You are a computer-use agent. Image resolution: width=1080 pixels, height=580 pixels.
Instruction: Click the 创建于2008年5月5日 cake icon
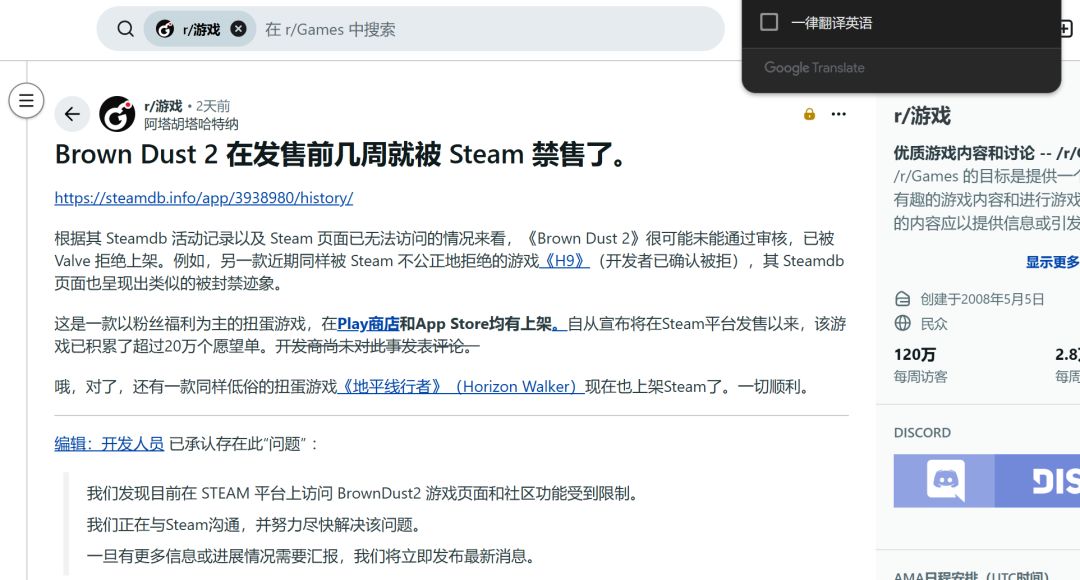902,299
